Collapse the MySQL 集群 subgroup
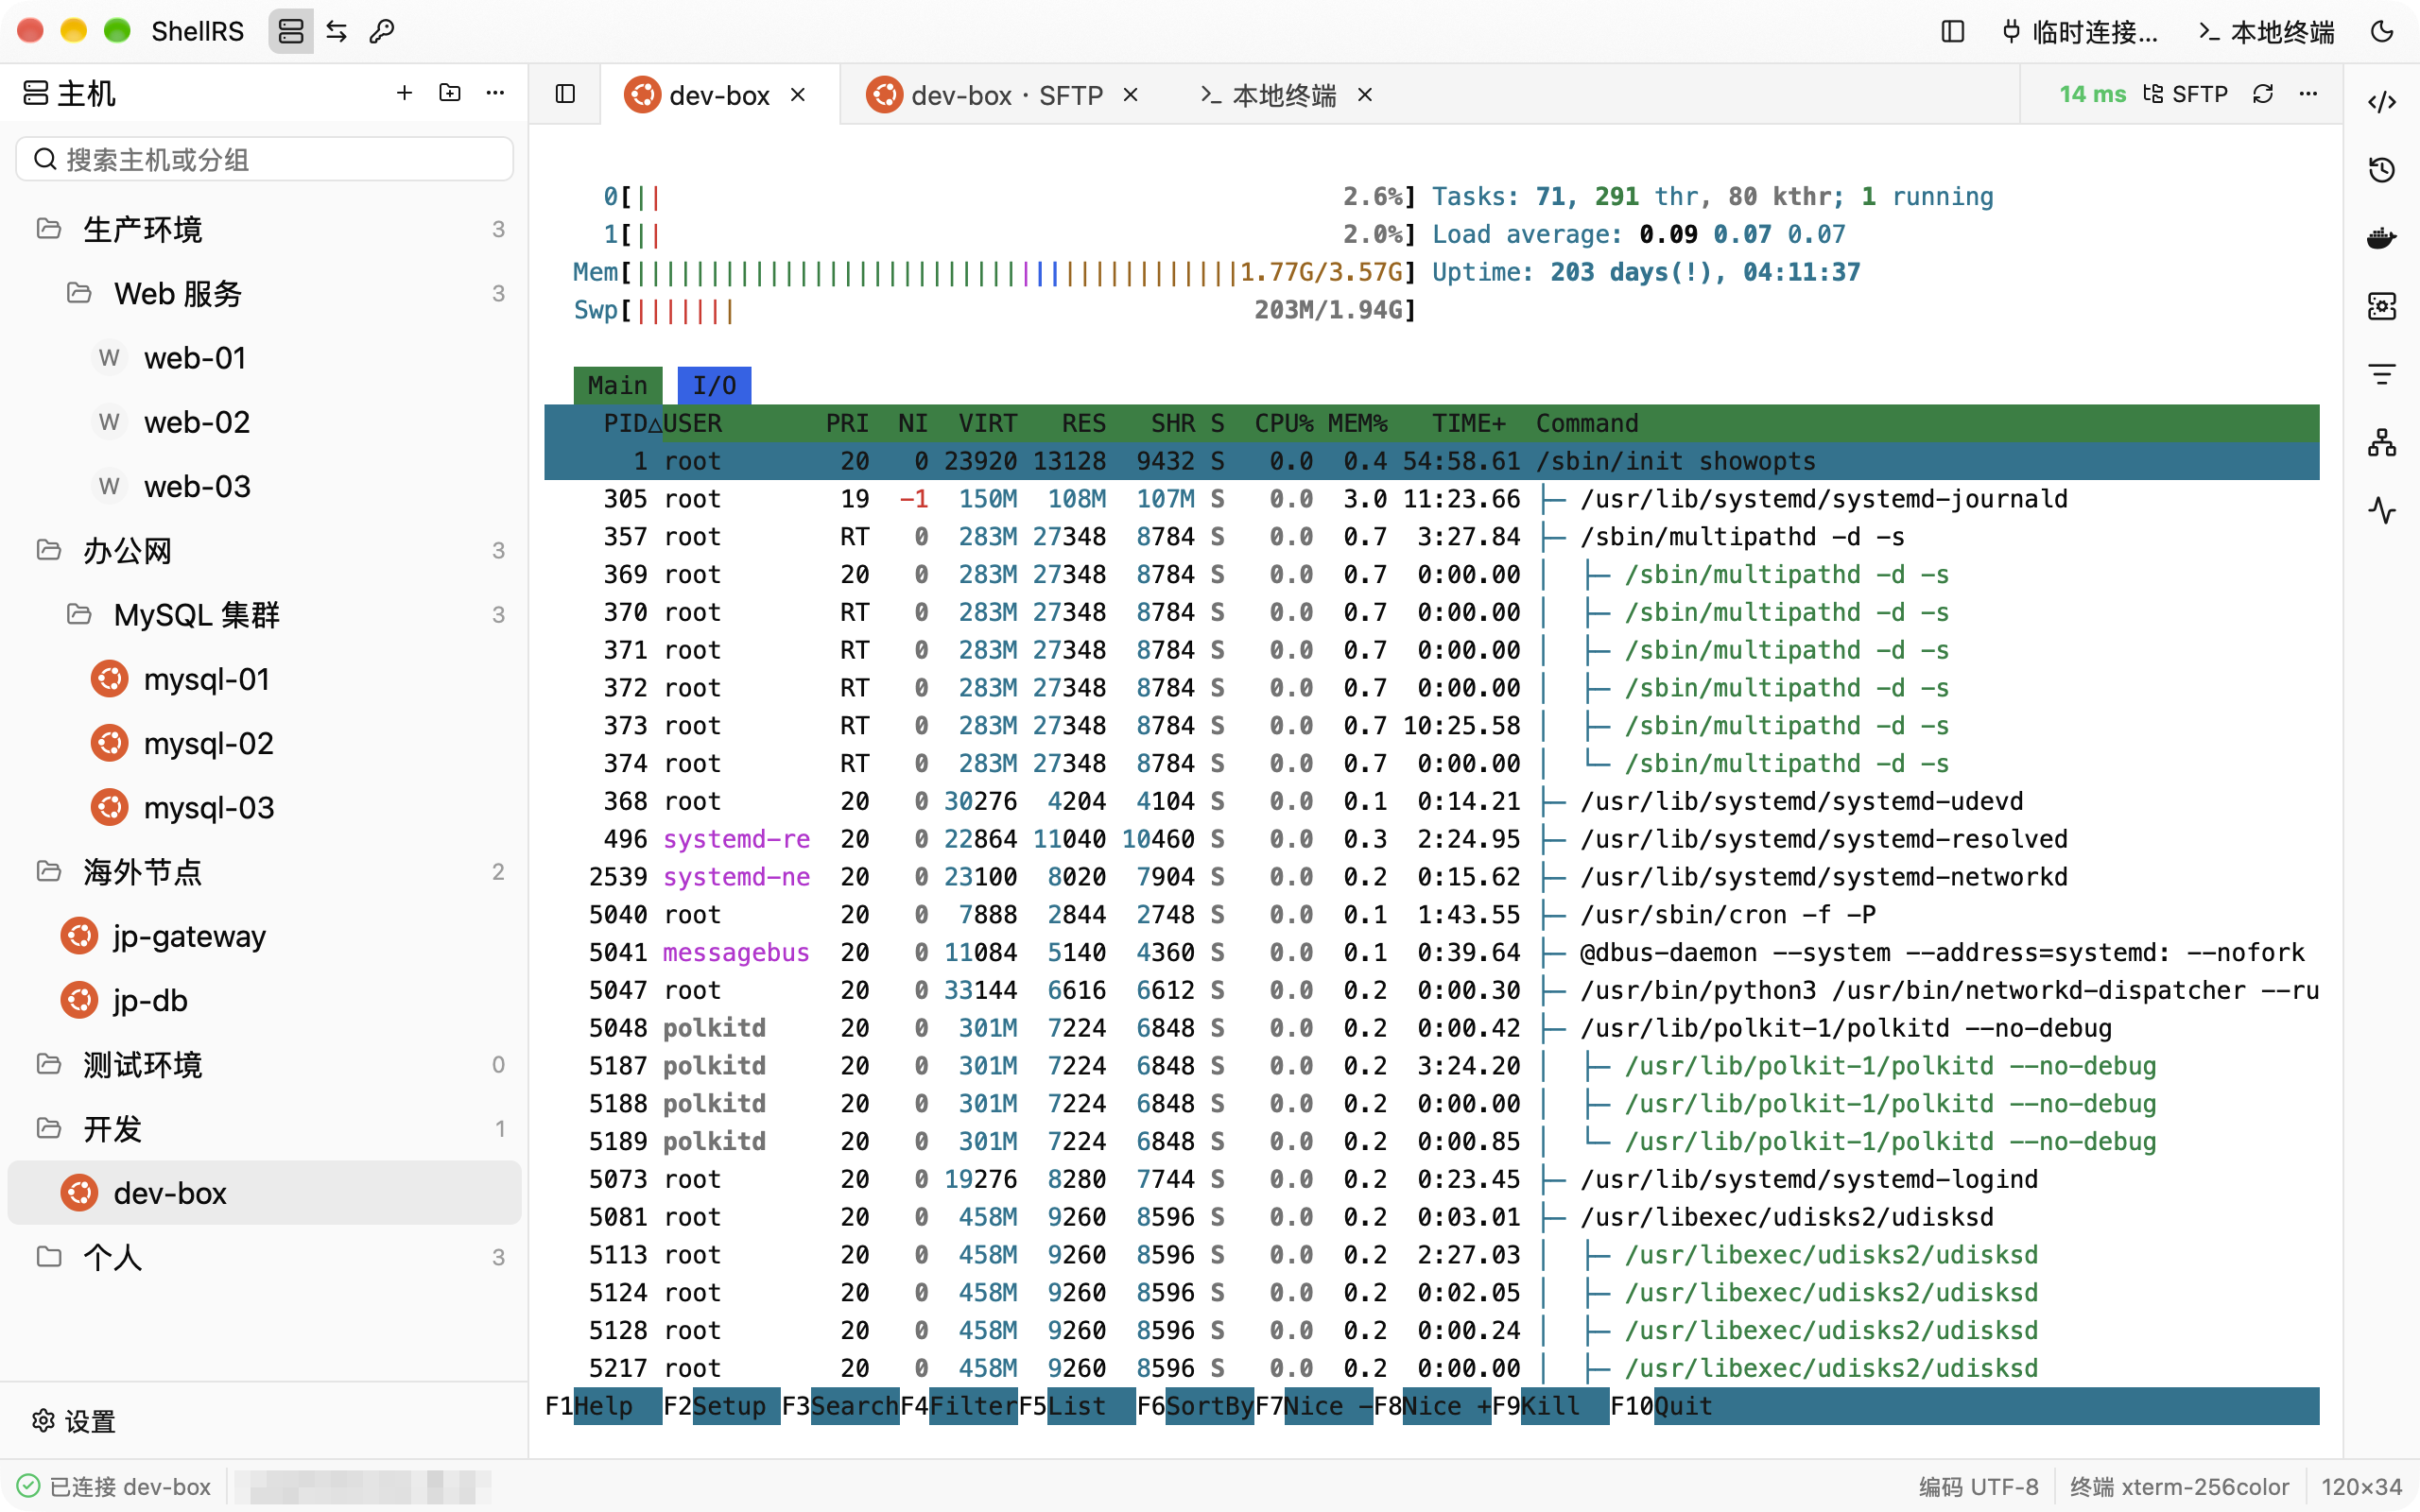Screen dimensions: 2420x1512 (265, 614)
